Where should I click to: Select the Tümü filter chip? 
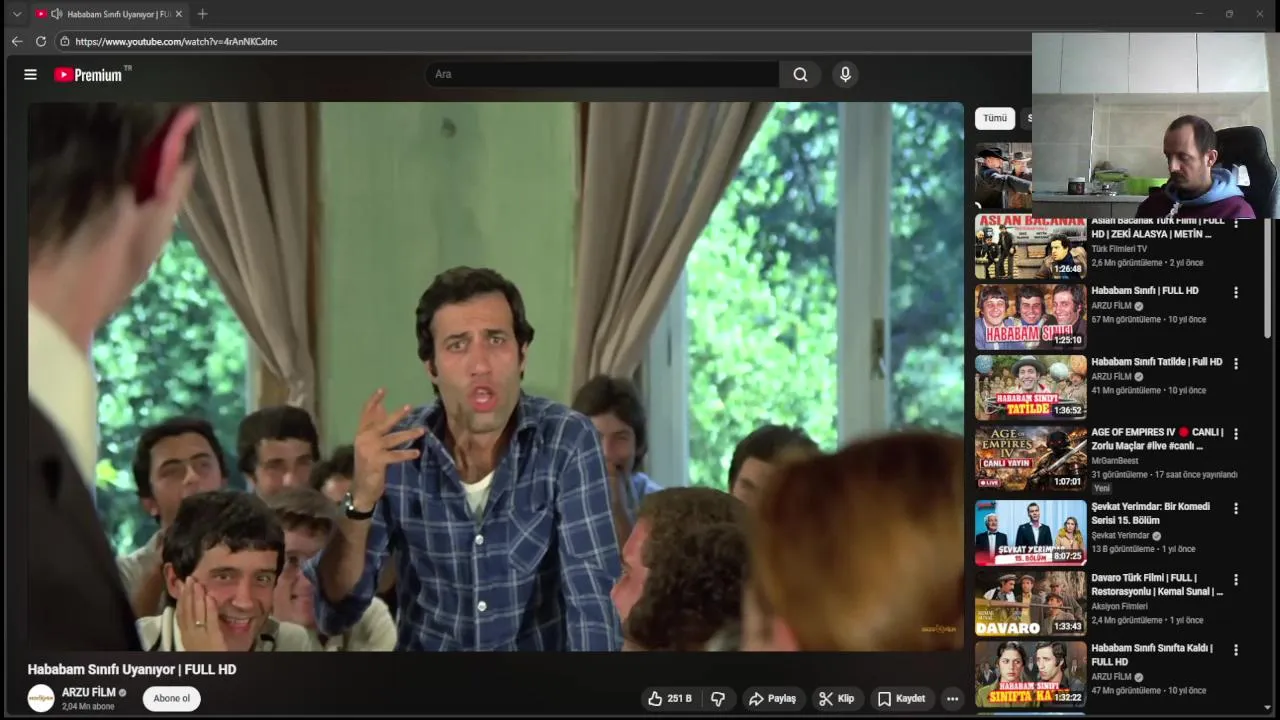(x=995, y=118)
